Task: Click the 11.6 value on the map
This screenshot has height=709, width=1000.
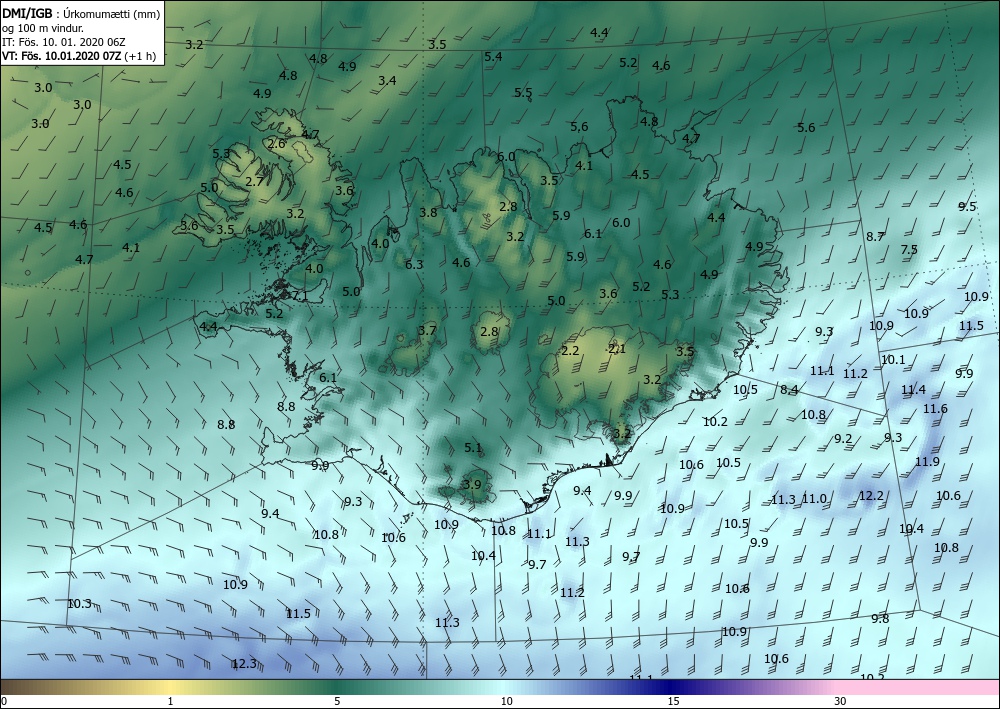Action: pyautogui.click(x=935, y=408)
